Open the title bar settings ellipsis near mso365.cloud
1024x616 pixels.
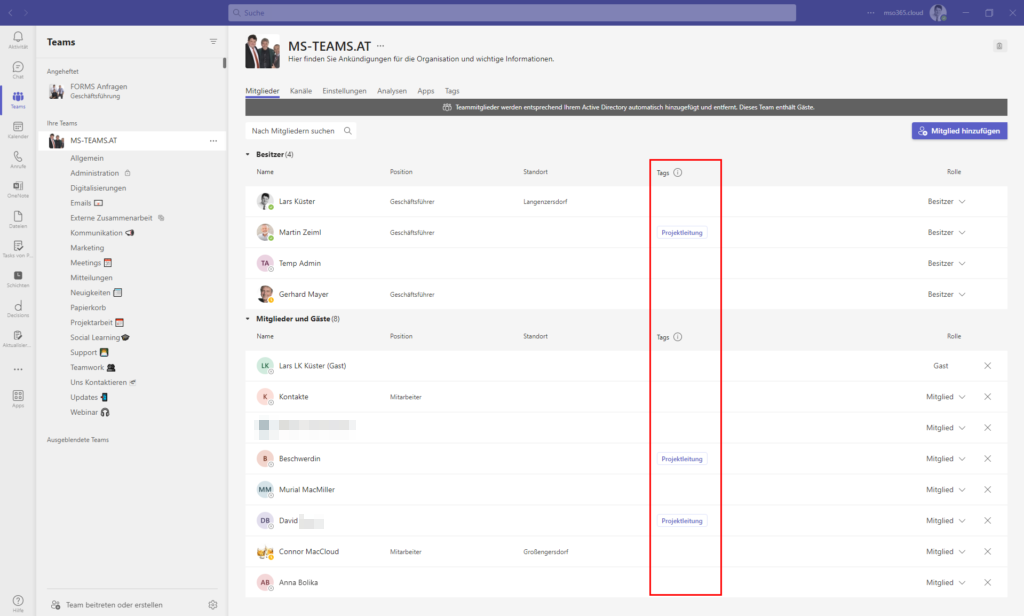(x=871, y=12)
